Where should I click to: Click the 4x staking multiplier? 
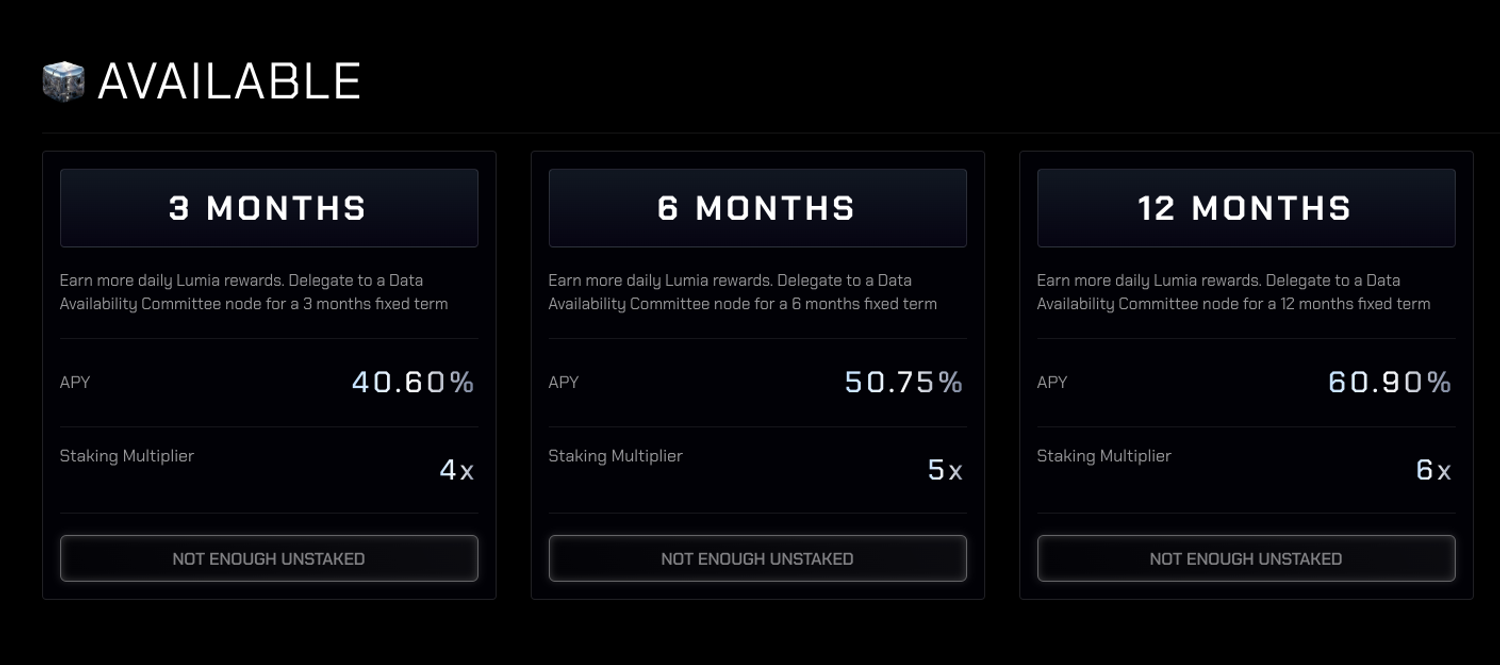(457, 470)
